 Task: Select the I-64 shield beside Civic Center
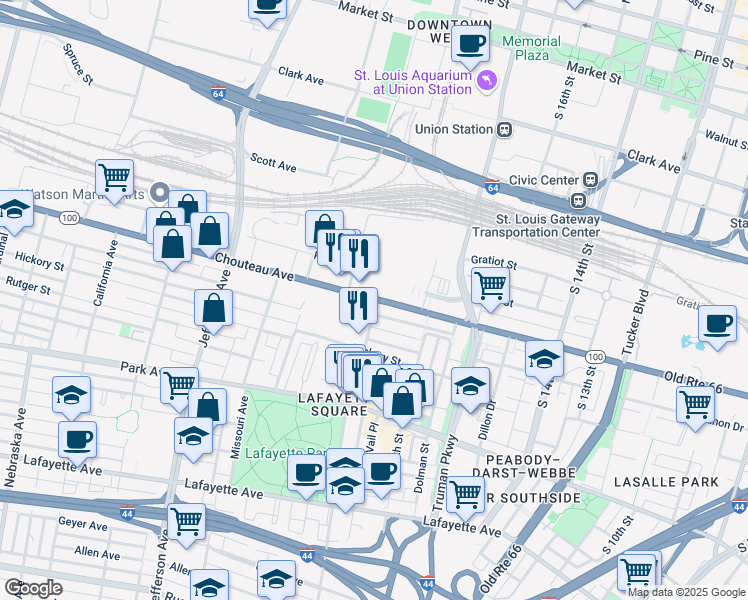[492, 186]
